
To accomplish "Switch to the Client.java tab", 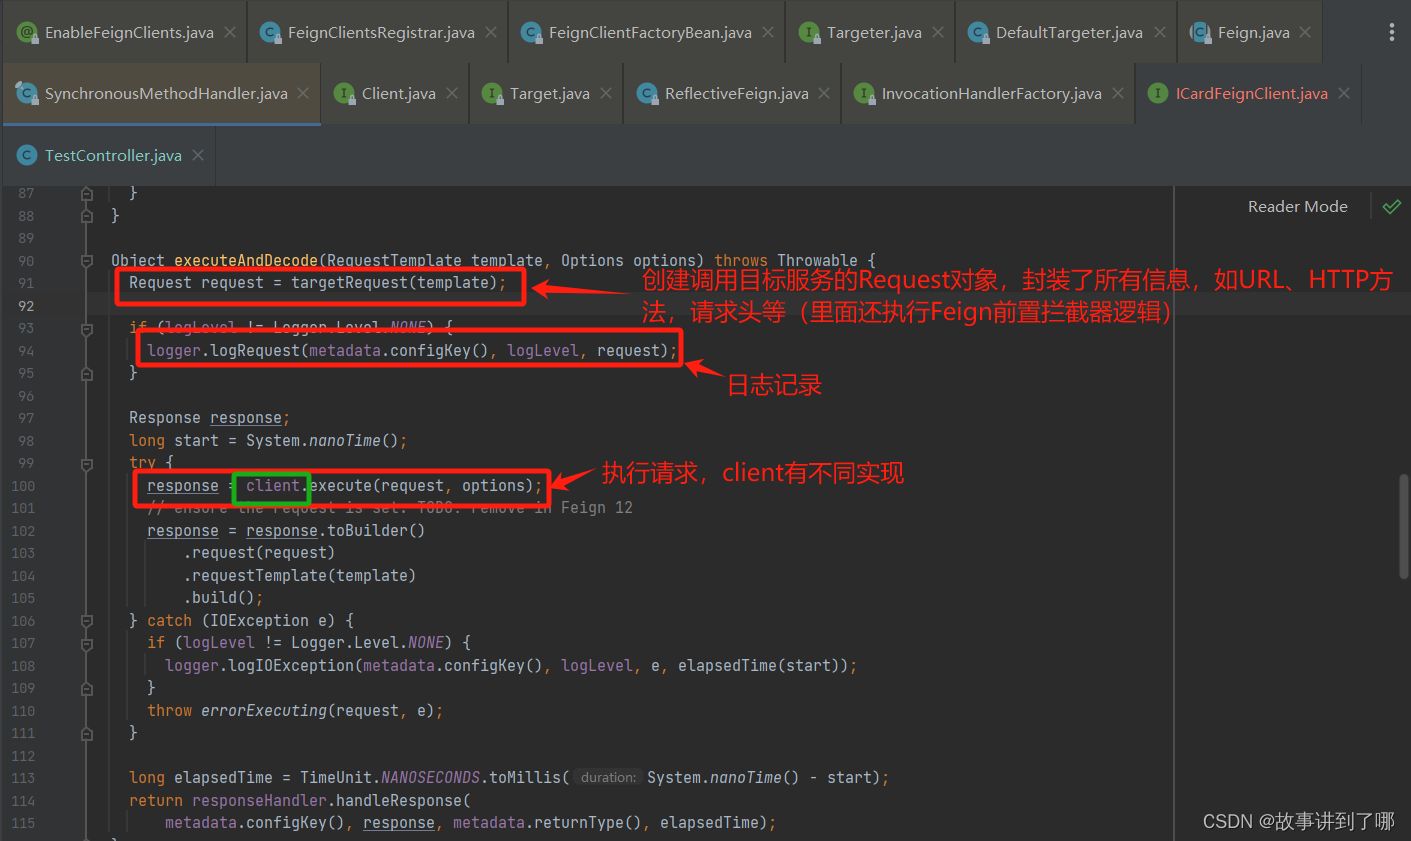I will click(x=397, y=93).
